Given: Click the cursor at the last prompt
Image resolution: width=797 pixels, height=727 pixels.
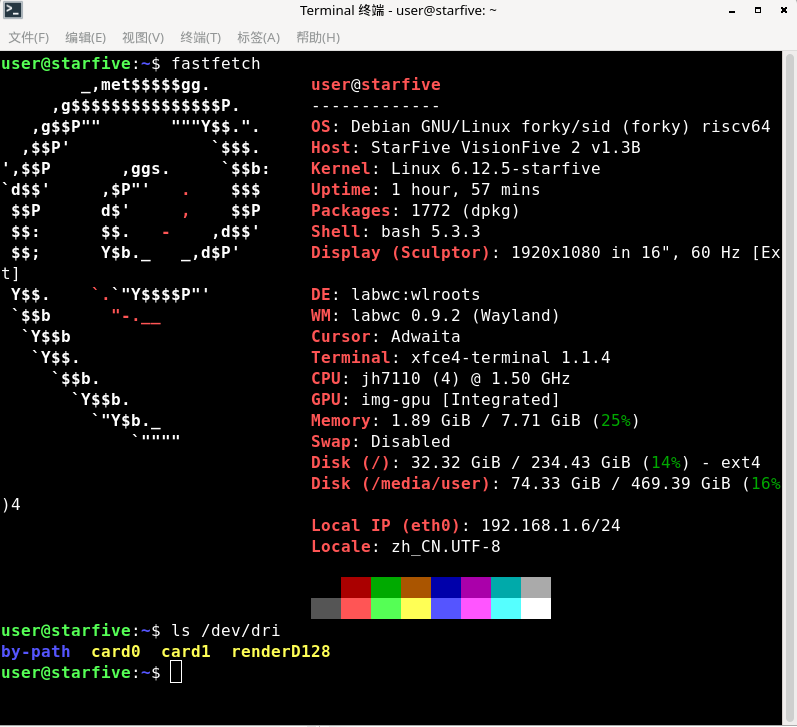Looking at the screenshot, I should [176, 672].
